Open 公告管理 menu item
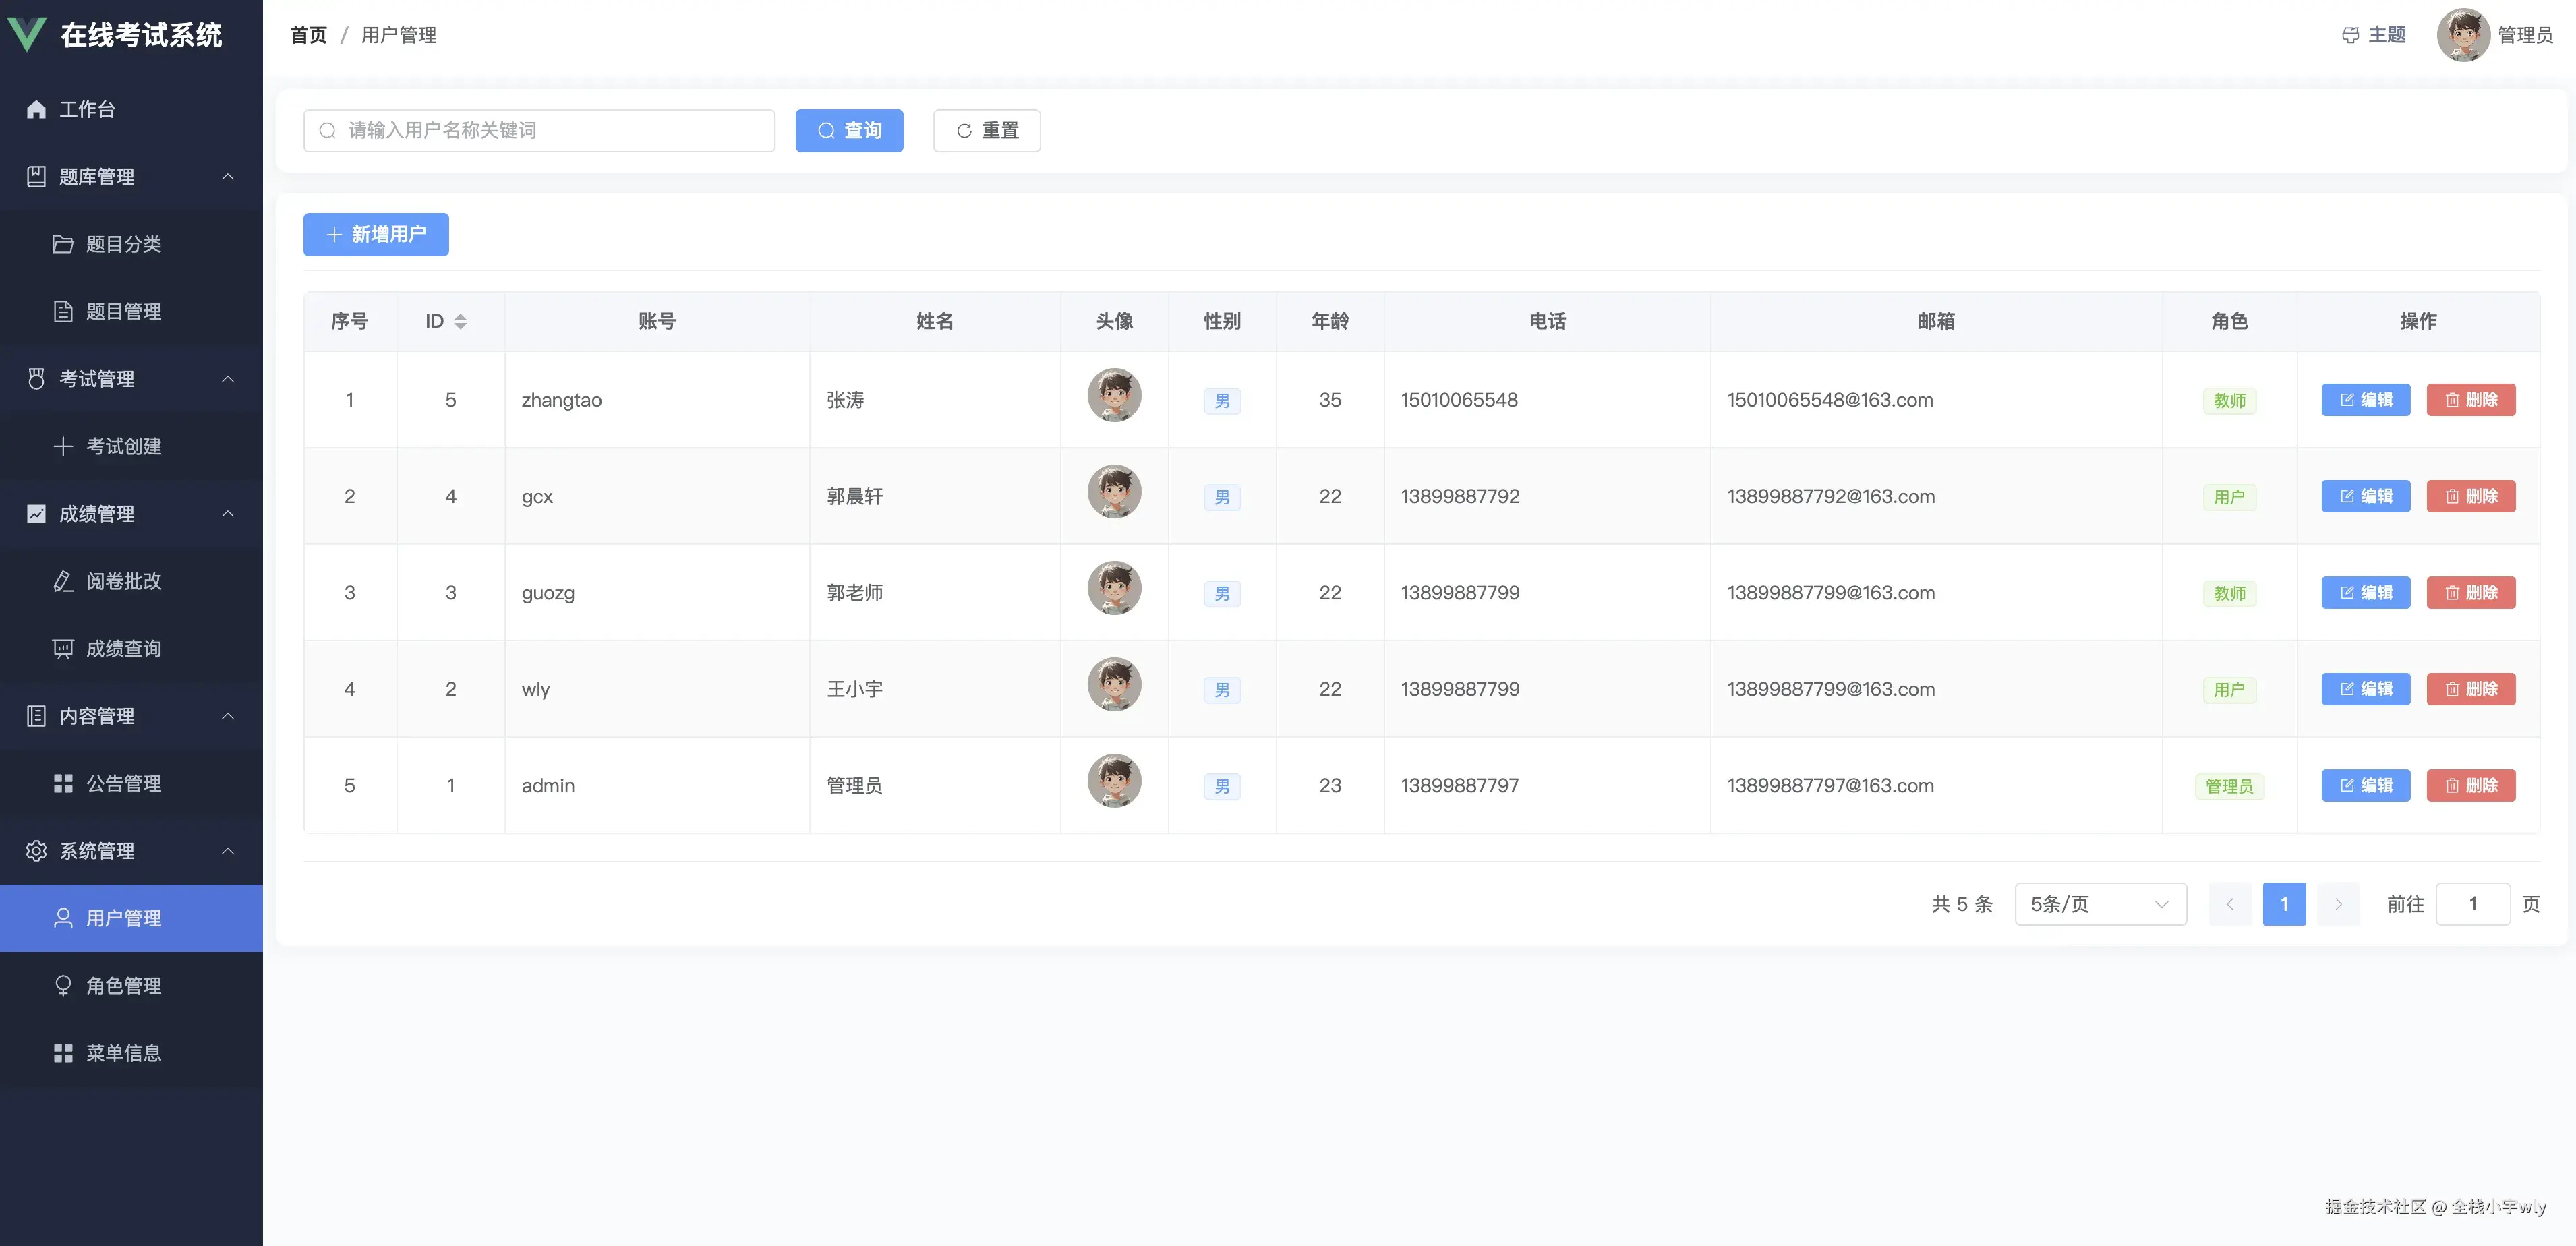Screen dimensions: 2576x1246 coord(123,783)
